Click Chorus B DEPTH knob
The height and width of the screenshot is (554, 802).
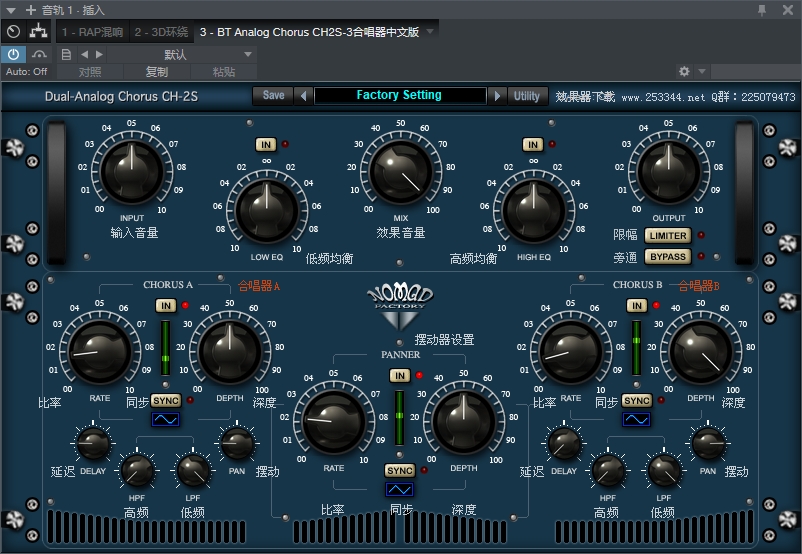tap(701, 352)
